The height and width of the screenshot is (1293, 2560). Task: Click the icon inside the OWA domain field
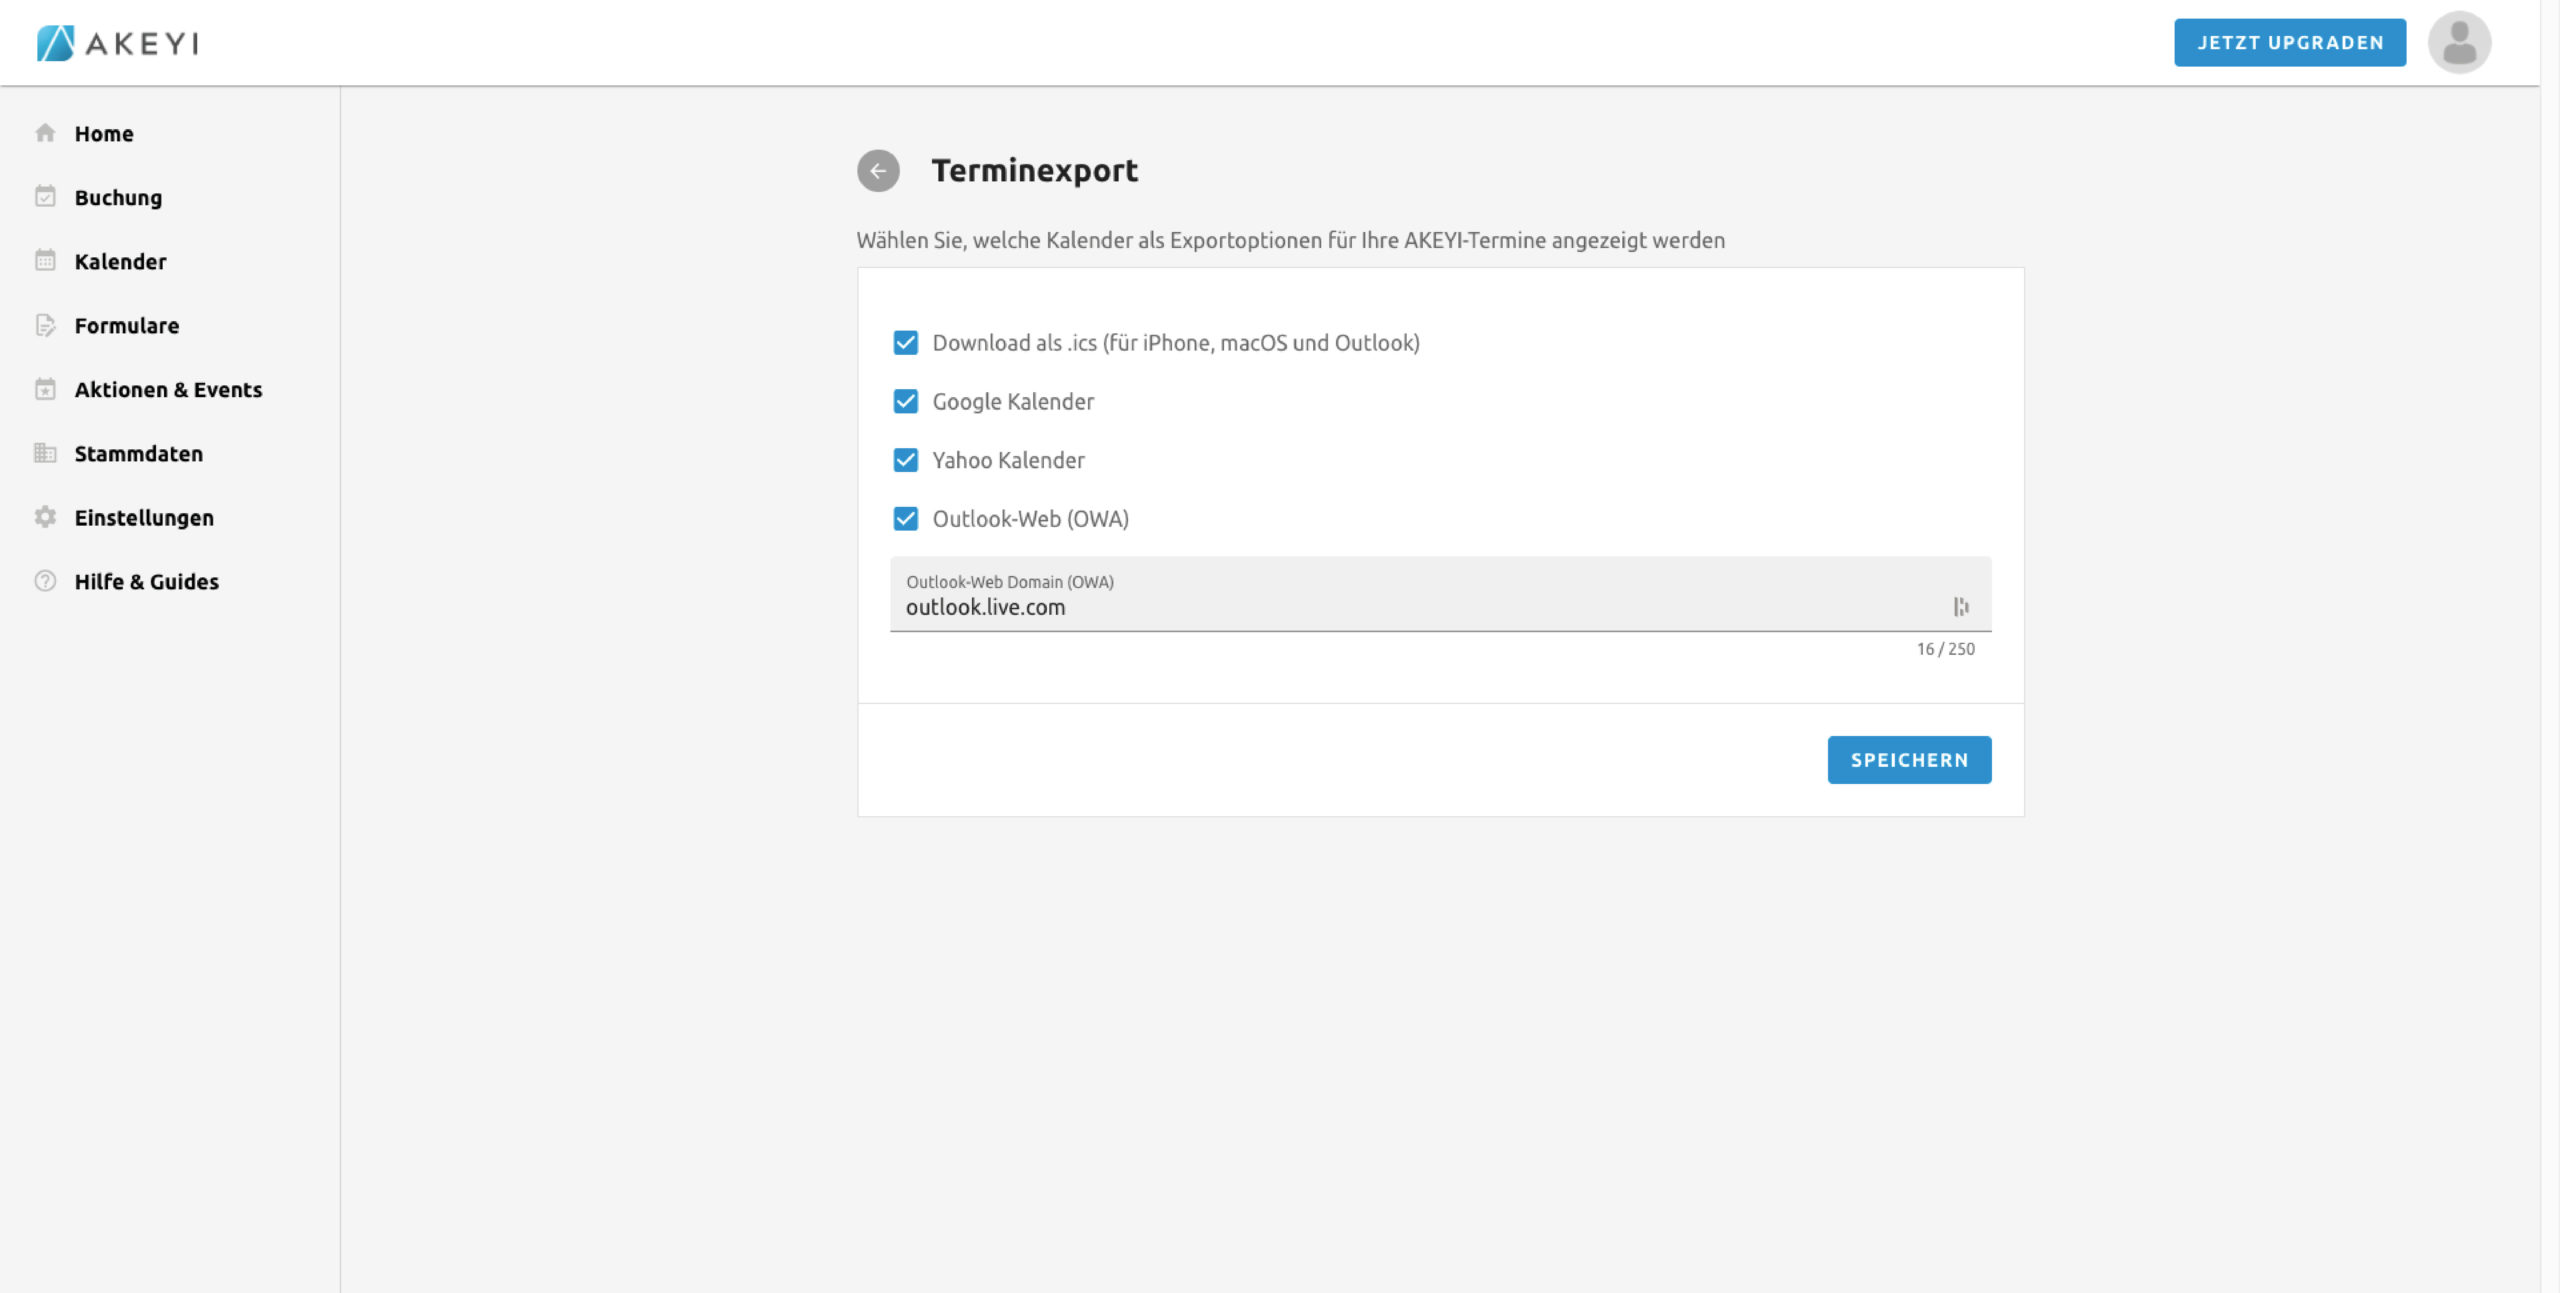[x=1960, y=607]
